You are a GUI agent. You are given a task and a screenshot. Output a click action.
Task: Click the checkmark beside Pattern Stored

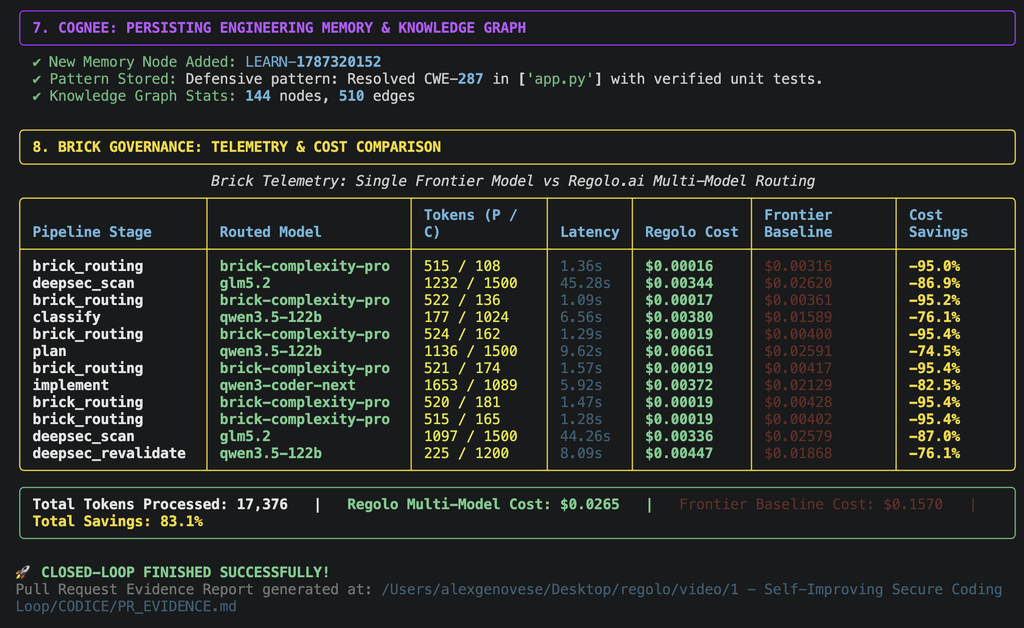coord(37,79)
